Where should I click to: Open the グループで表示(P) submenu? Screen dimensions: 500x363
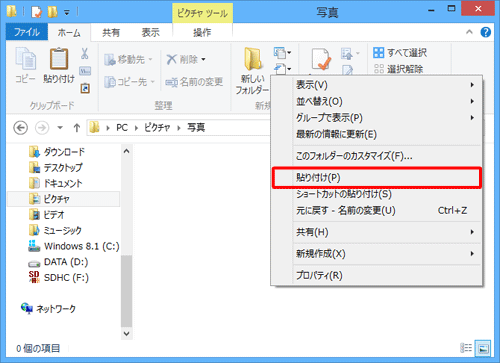point(377,118)
